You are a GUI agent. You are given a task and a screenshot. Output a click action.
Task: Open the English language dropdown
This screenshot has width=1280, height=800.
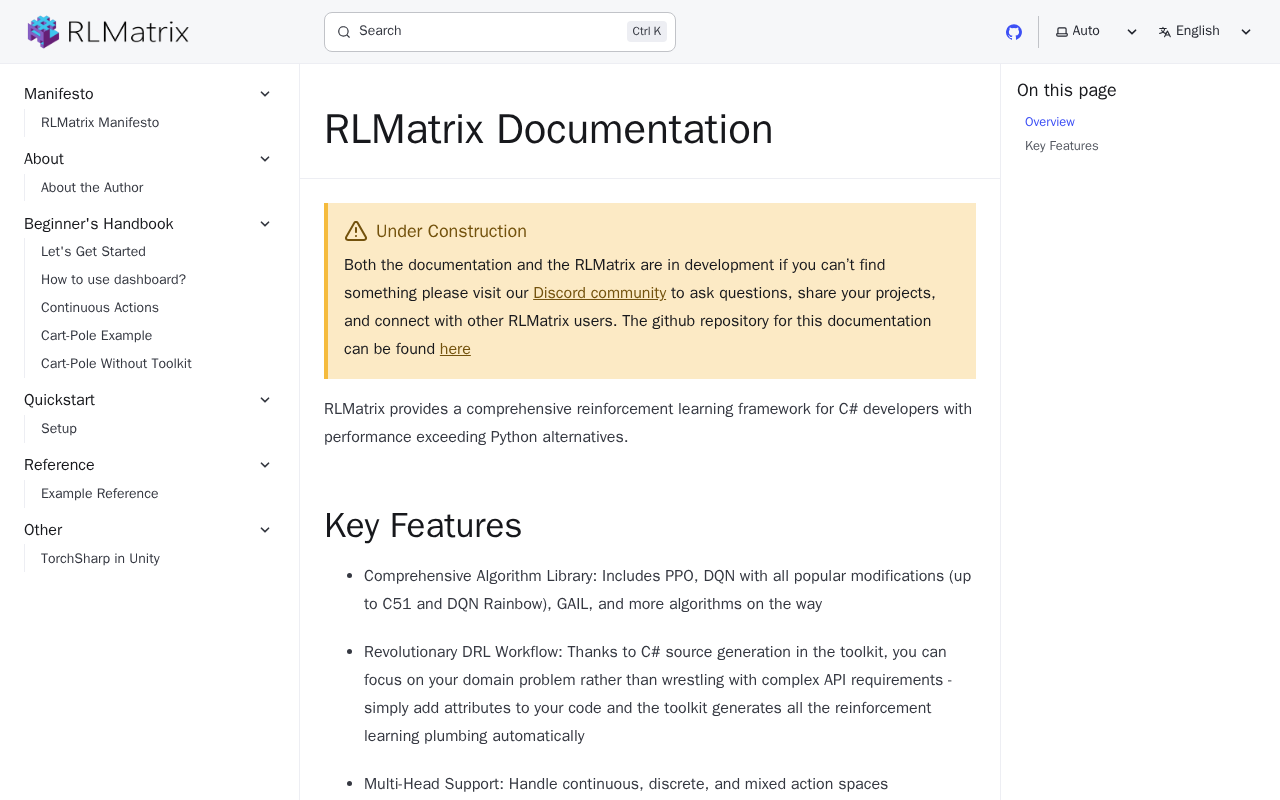pyautogui.click(x=1205, y=32)
